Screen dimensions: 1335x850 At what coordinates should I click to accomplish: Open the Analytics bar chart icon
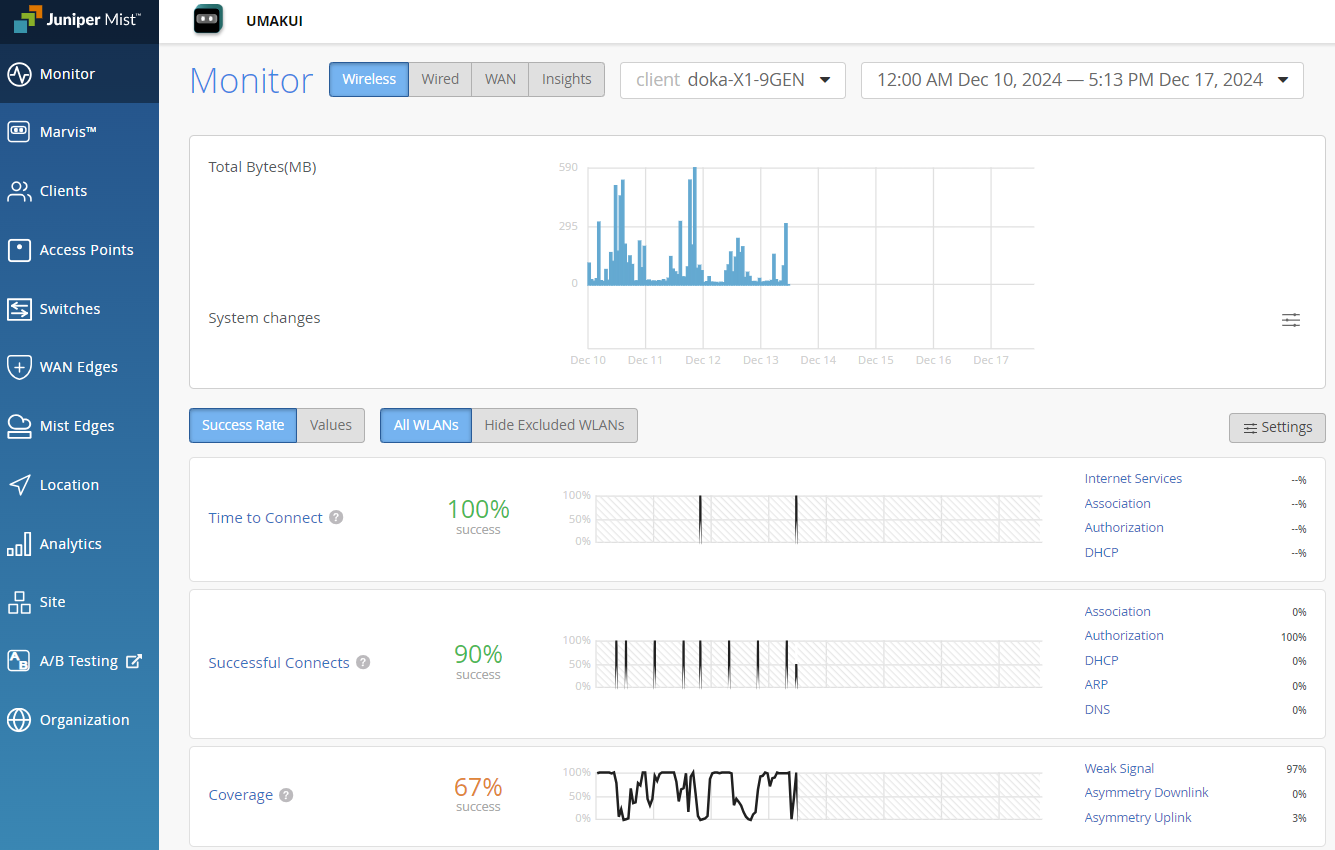(19, 544)
